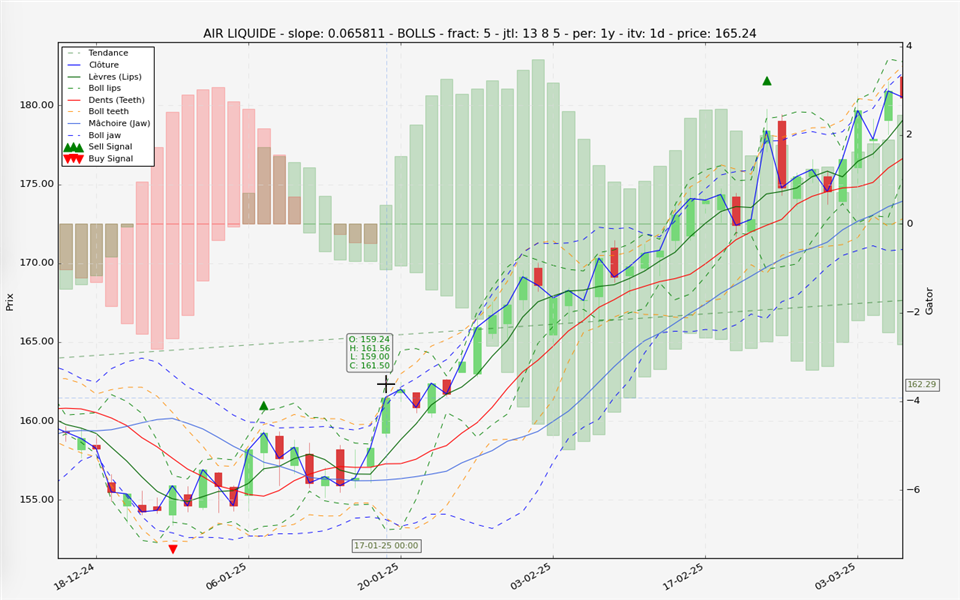Click the Dents (Teeth) red line sample
This screenshot has width=960, height=600.
[74, 100]
